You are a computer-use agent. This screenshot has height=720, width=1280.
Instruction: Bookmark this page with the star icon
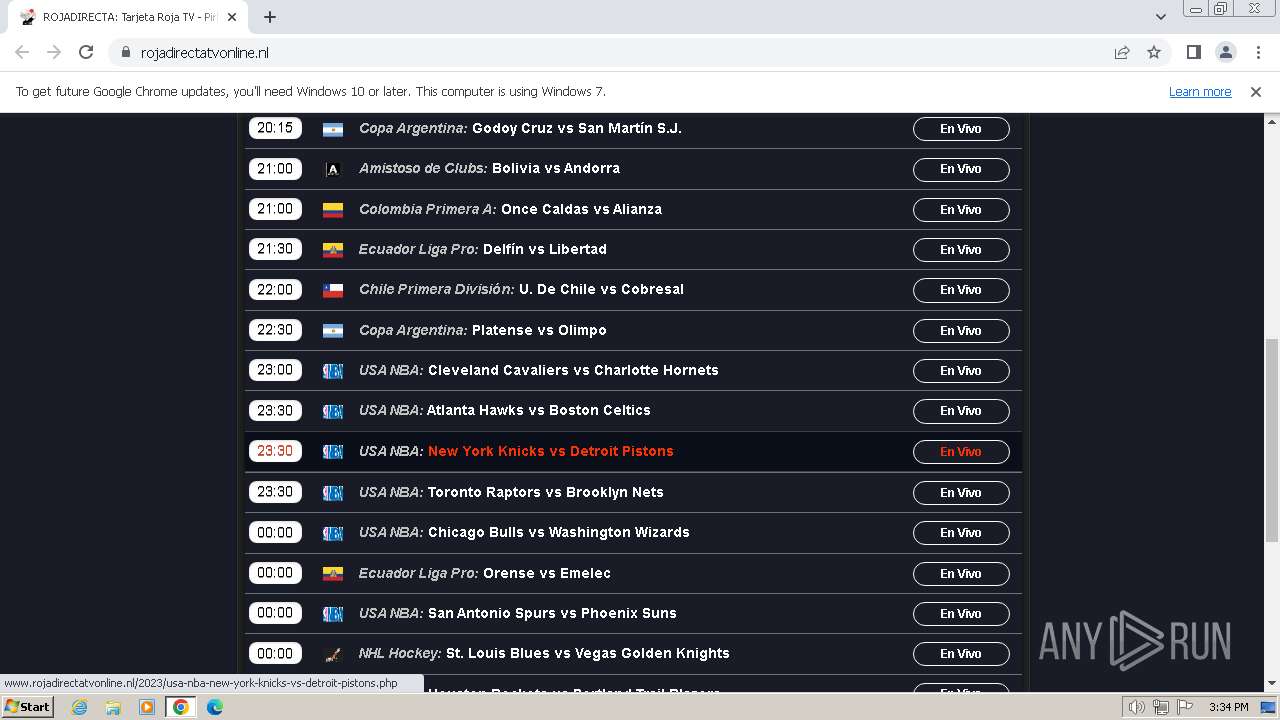[1154, 52]
